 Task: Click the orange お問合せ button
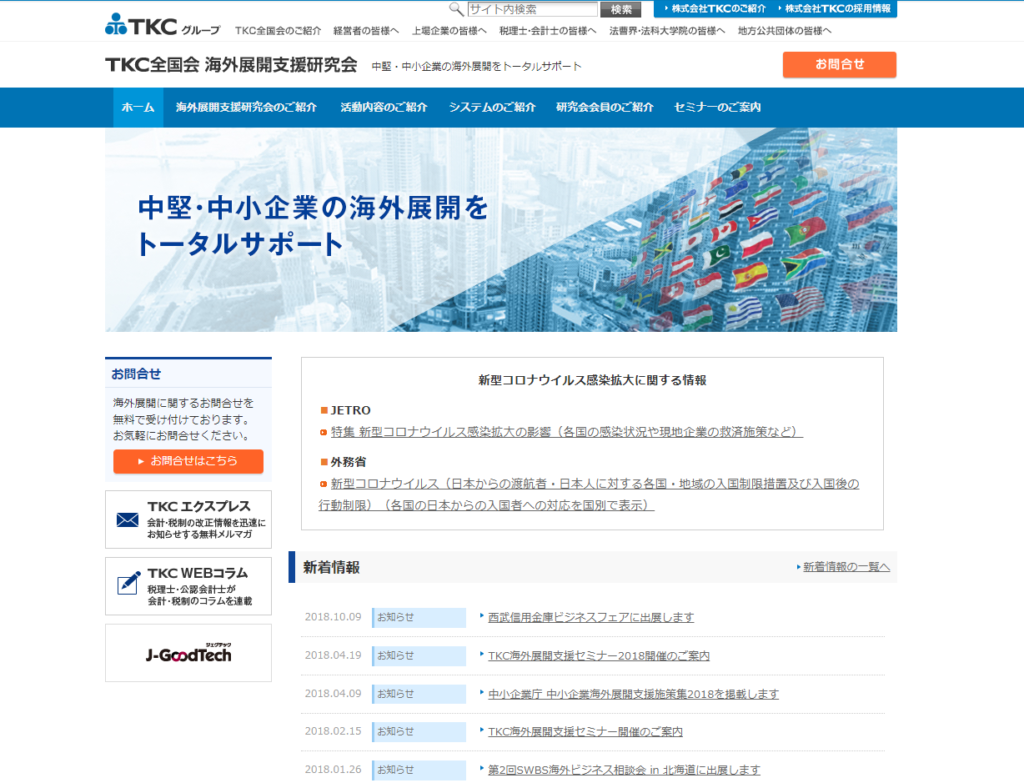pyautogui.click(x=839, y=64)
